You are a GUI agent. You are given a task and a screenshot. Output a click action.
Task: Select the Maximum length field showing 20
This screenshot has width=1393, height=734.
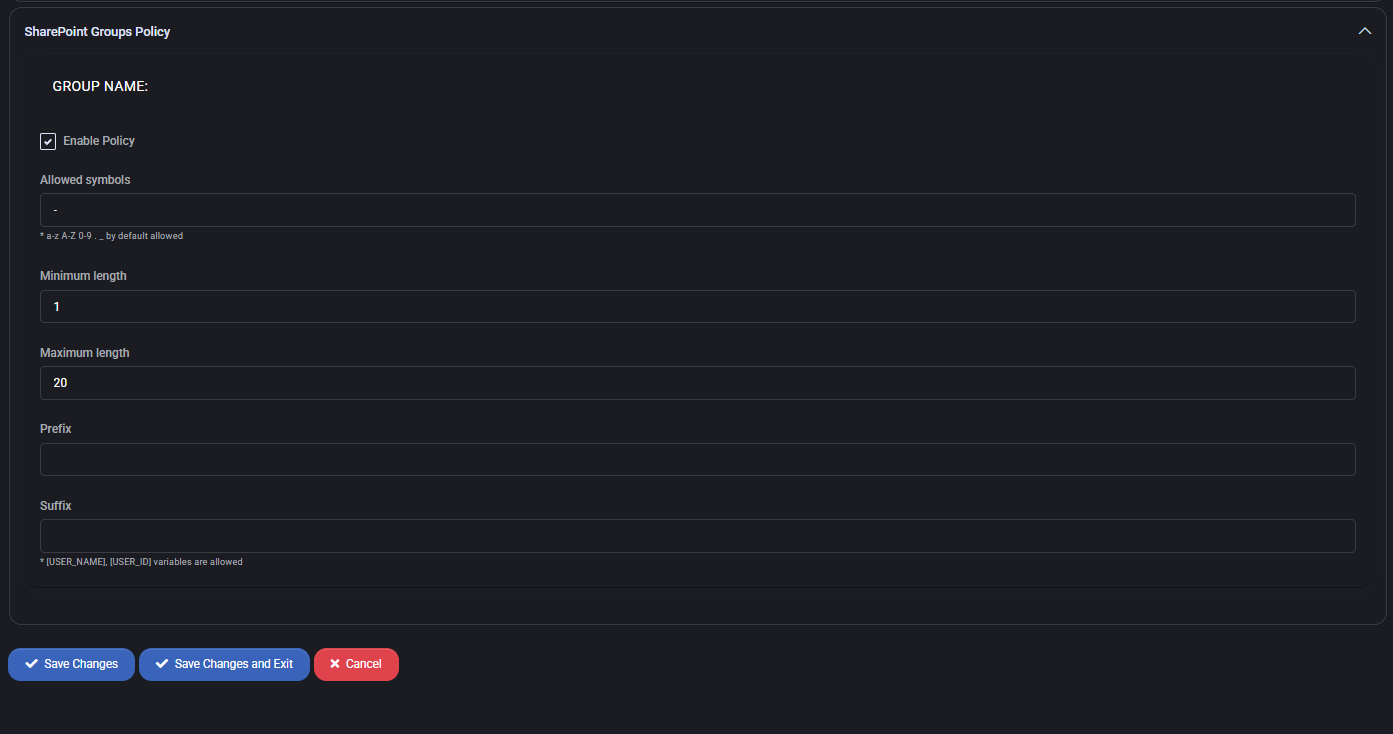(698, 383)
